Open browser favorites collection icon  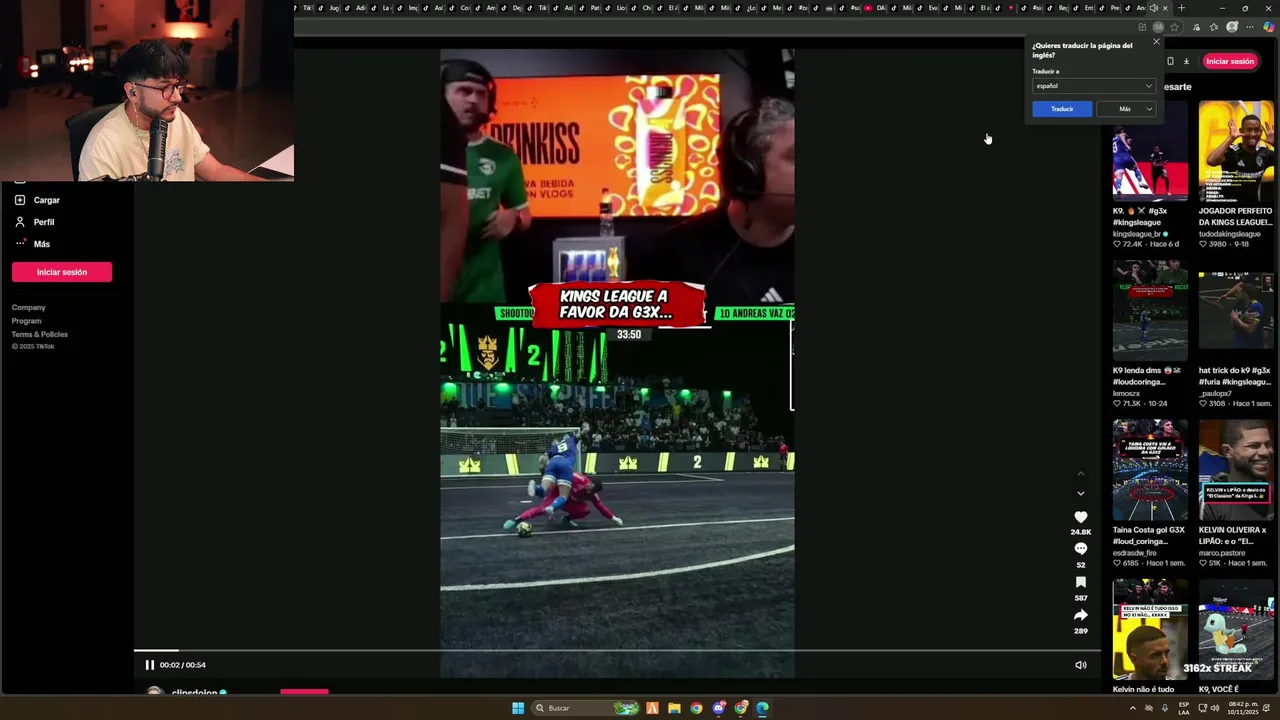pos(1214,27)
